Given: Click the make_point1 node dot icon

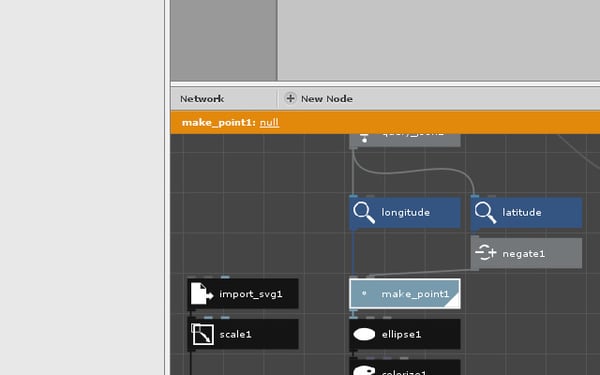Looking at the screenshot, I should (364, 293).
